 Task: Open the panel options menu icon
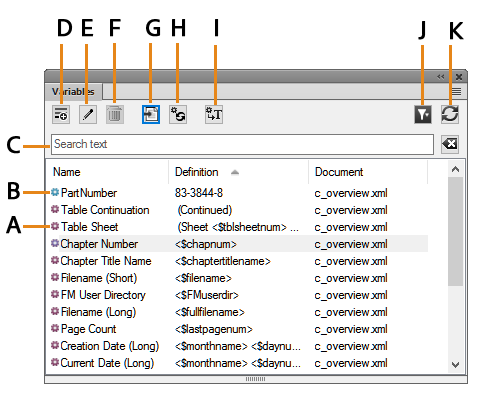click(456, 91)
